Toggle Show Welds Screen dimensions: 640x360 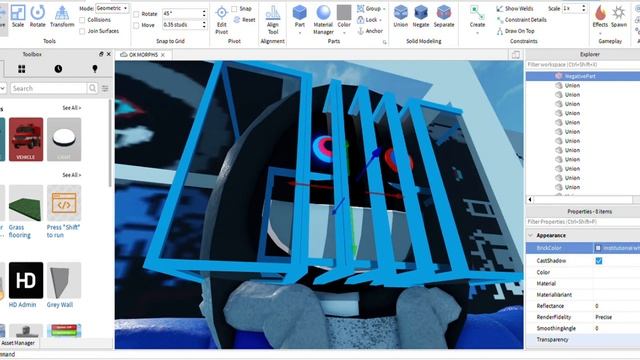pyautogui.click(x=514, y=8)
